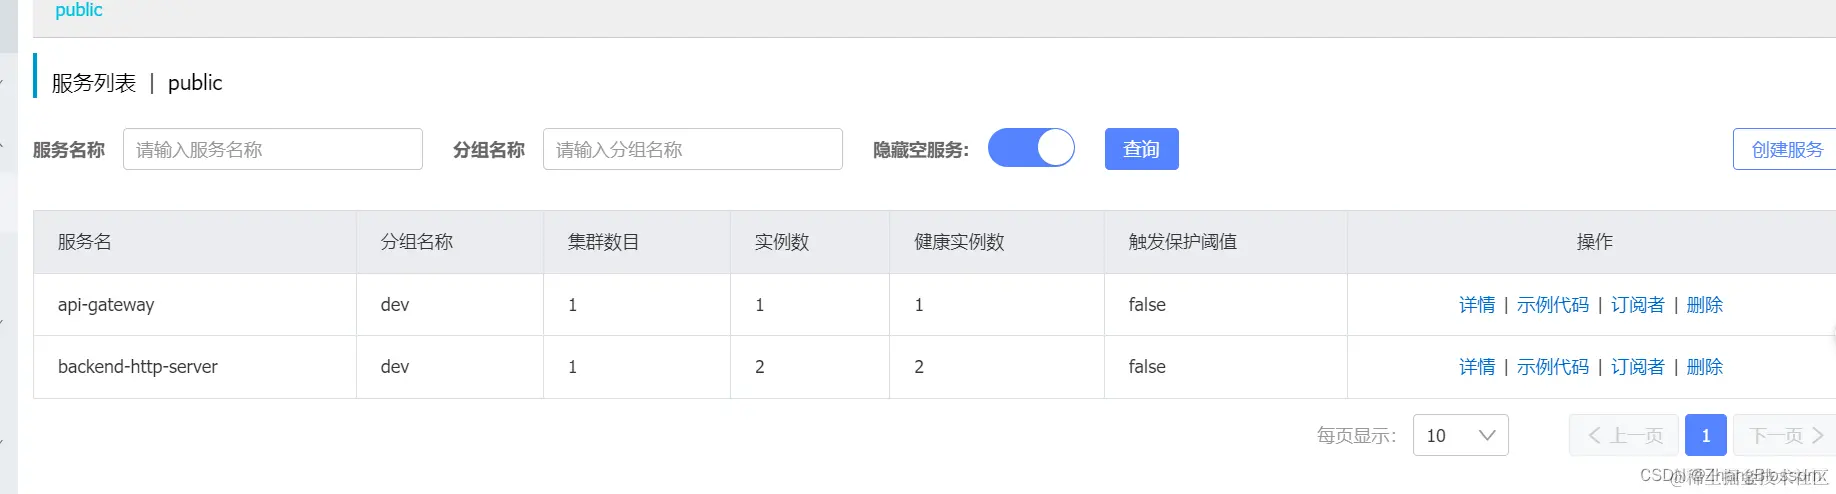
Task: Go to previous page 上一页
Action: pyautogui.click(x=1624, y=435)
